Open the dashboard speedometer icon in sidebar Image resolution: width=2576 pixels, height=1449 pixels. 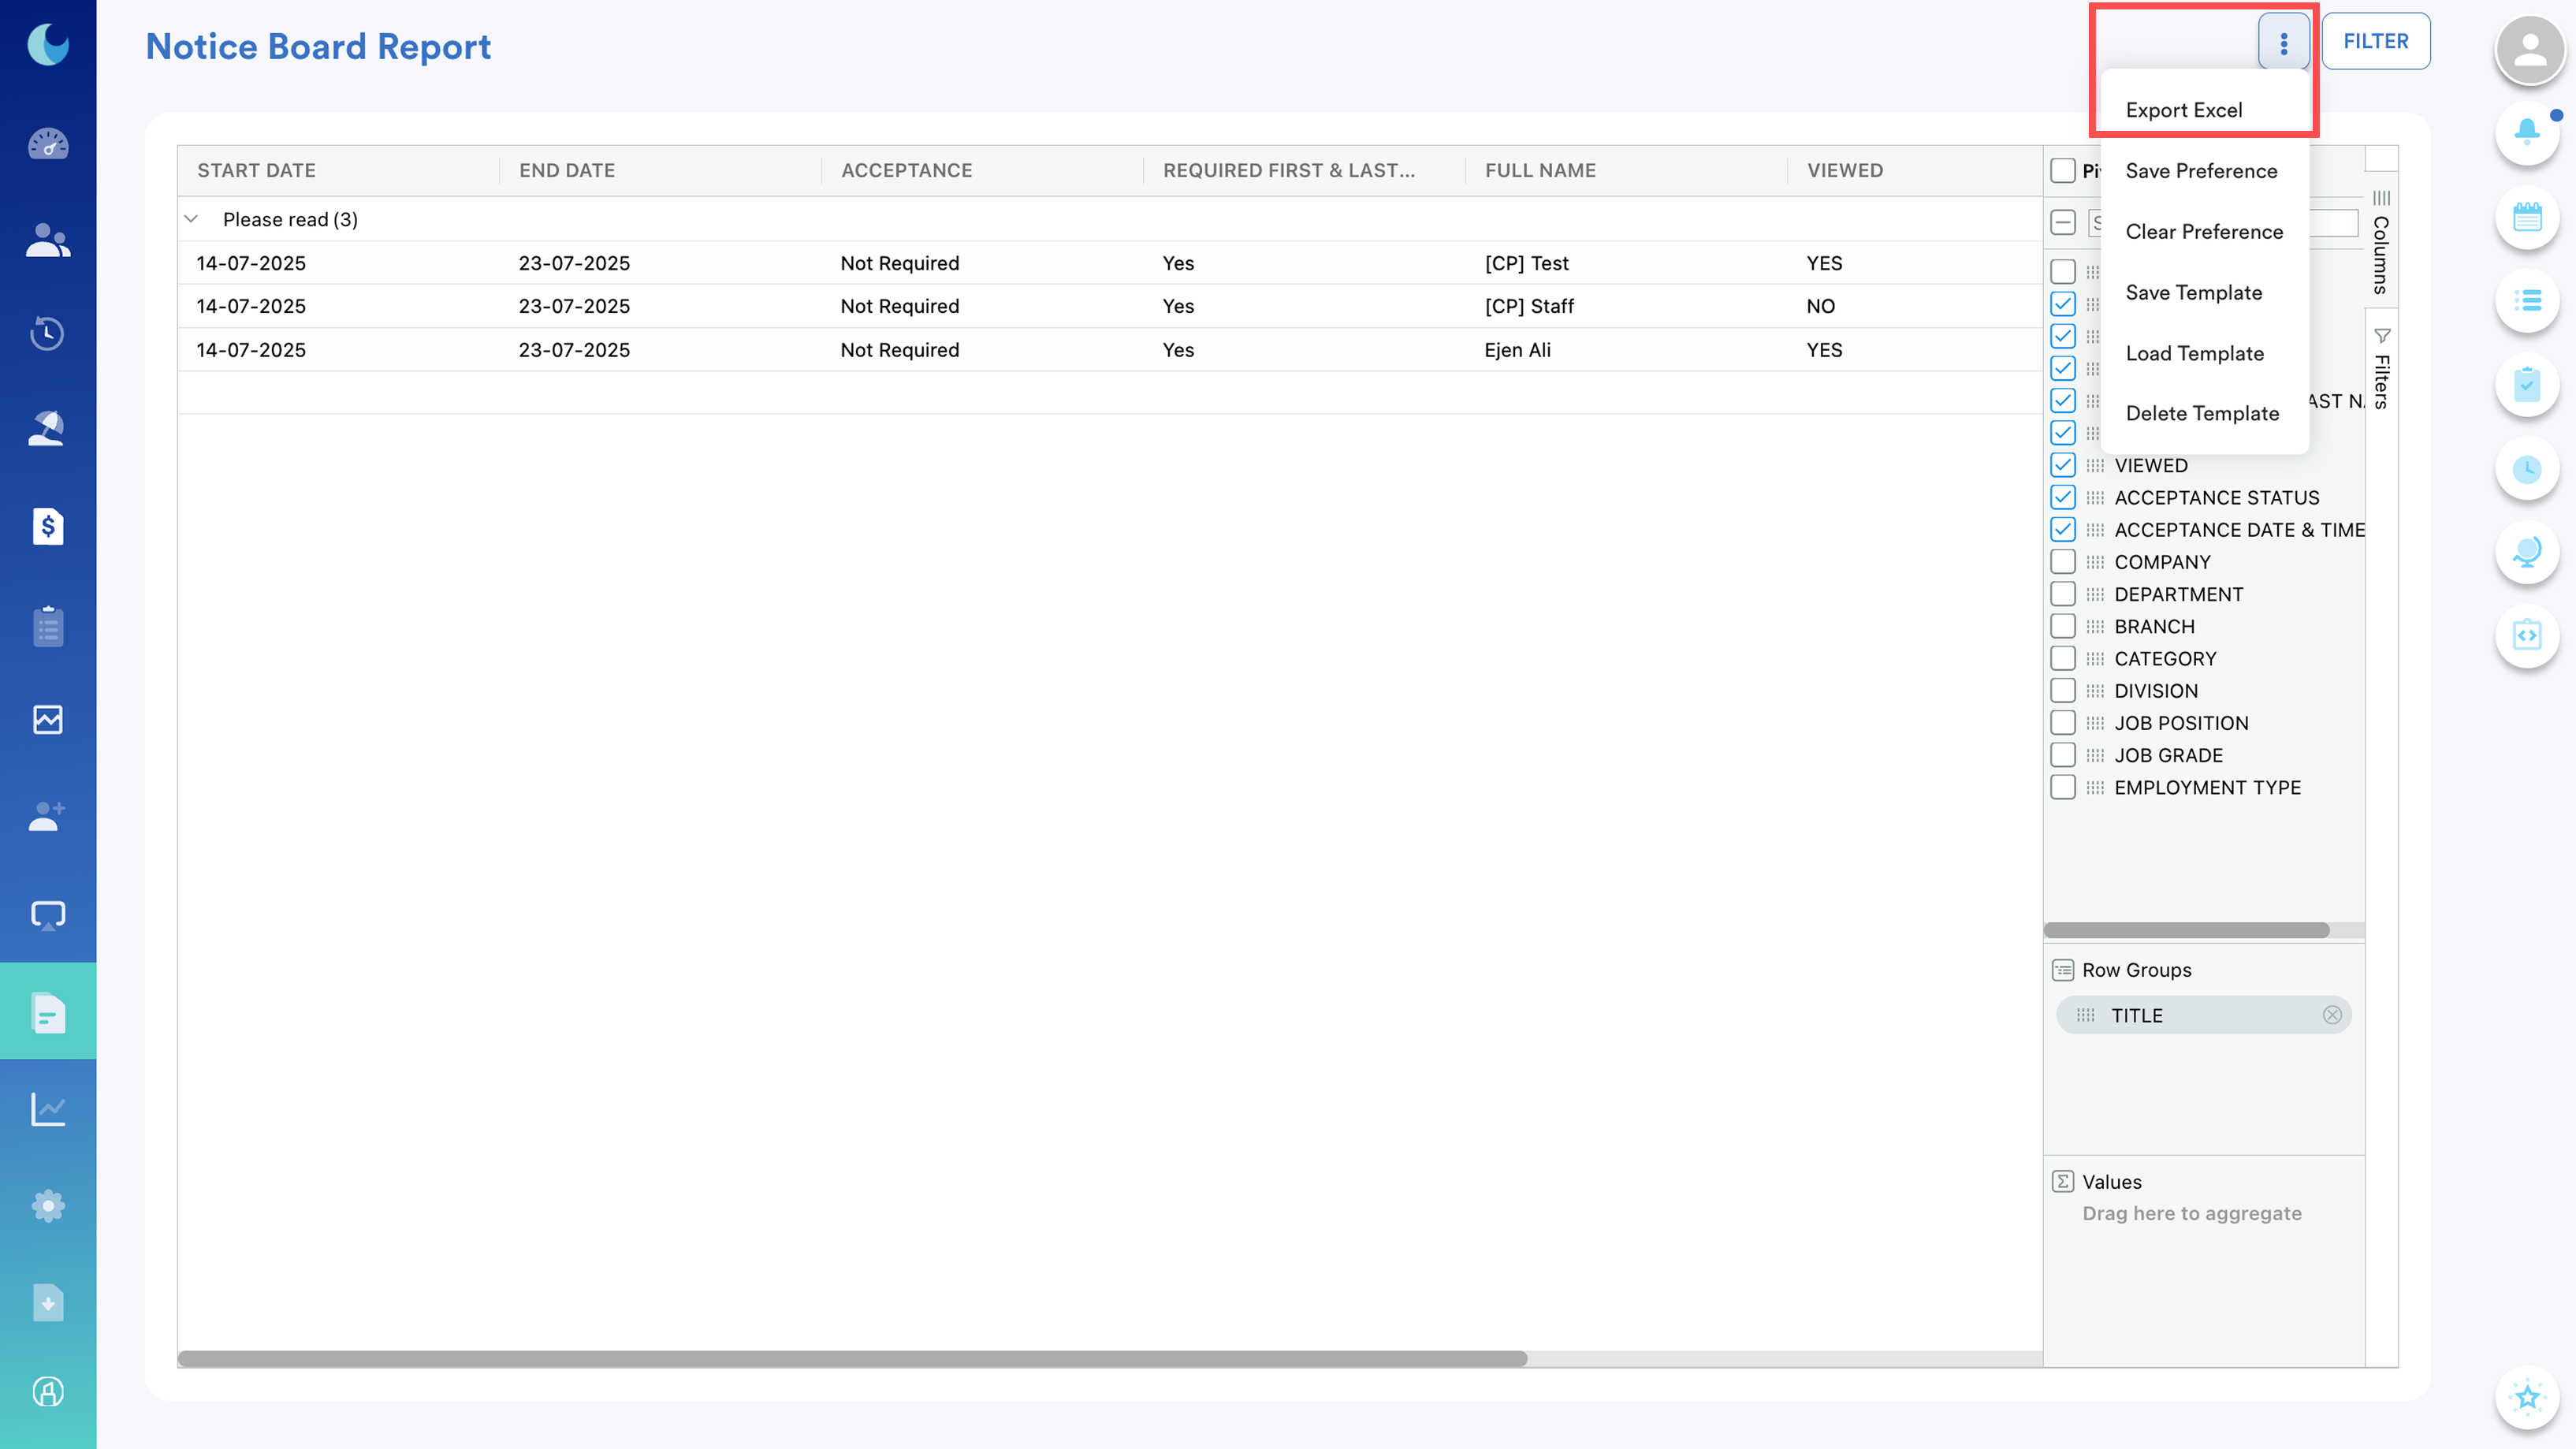click(x=47, y=145)
